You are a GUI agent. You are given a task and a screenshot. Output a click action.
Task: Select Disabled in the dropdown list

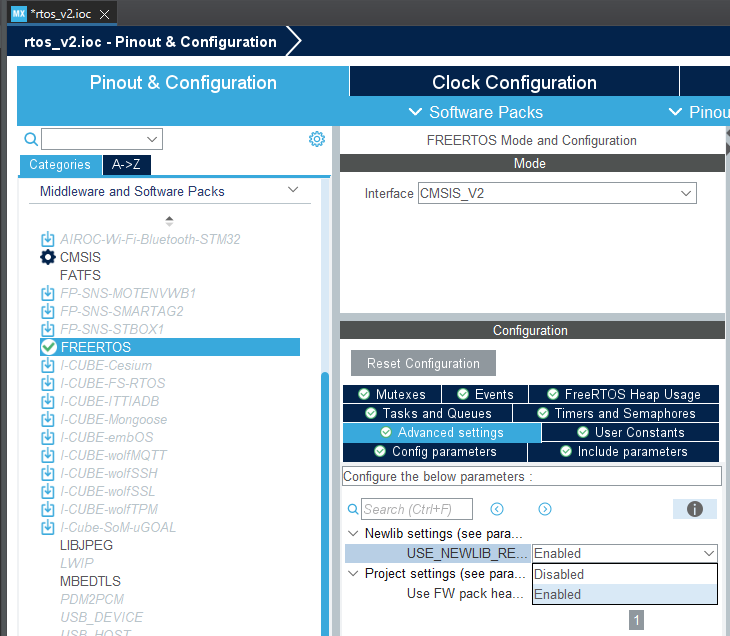(x=624, y=574)
